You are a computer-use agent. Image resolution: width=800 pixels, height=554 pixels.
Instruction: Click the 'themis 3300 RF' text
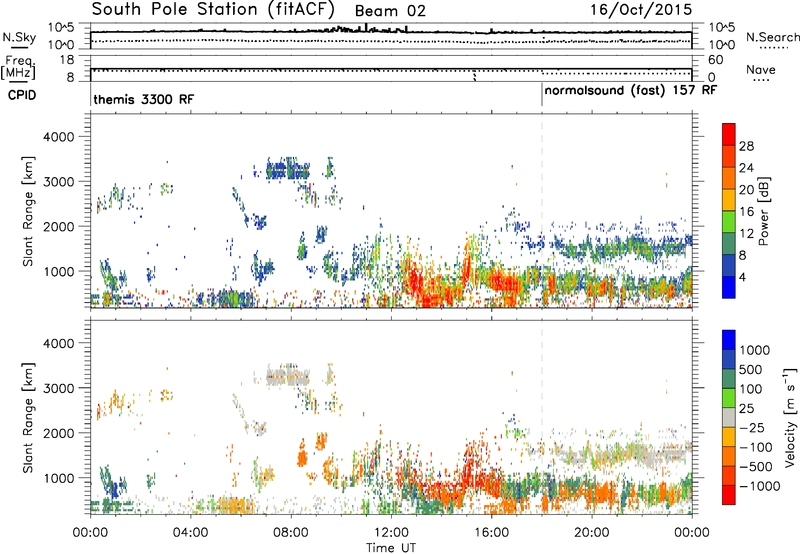pyautogui.click(x=144, y=99)
